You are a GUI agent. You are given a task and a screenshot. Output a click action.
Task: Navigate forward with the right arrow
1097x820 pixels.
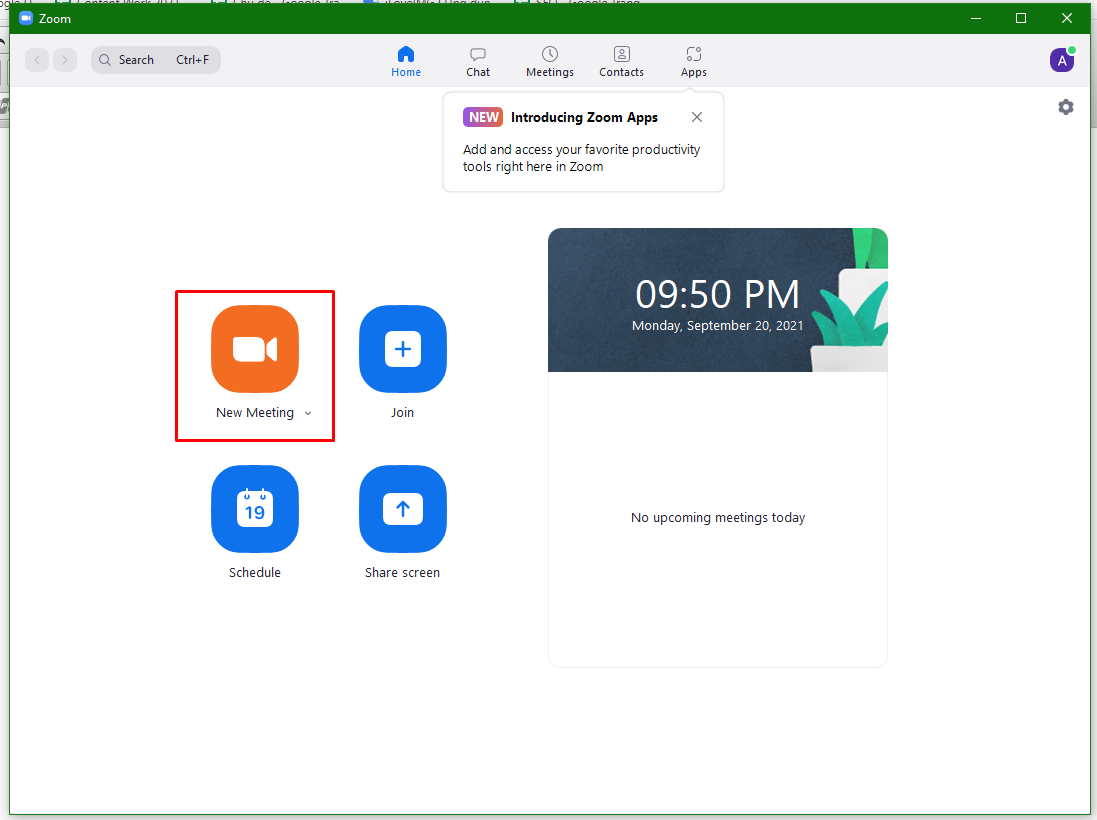[65, 60]
